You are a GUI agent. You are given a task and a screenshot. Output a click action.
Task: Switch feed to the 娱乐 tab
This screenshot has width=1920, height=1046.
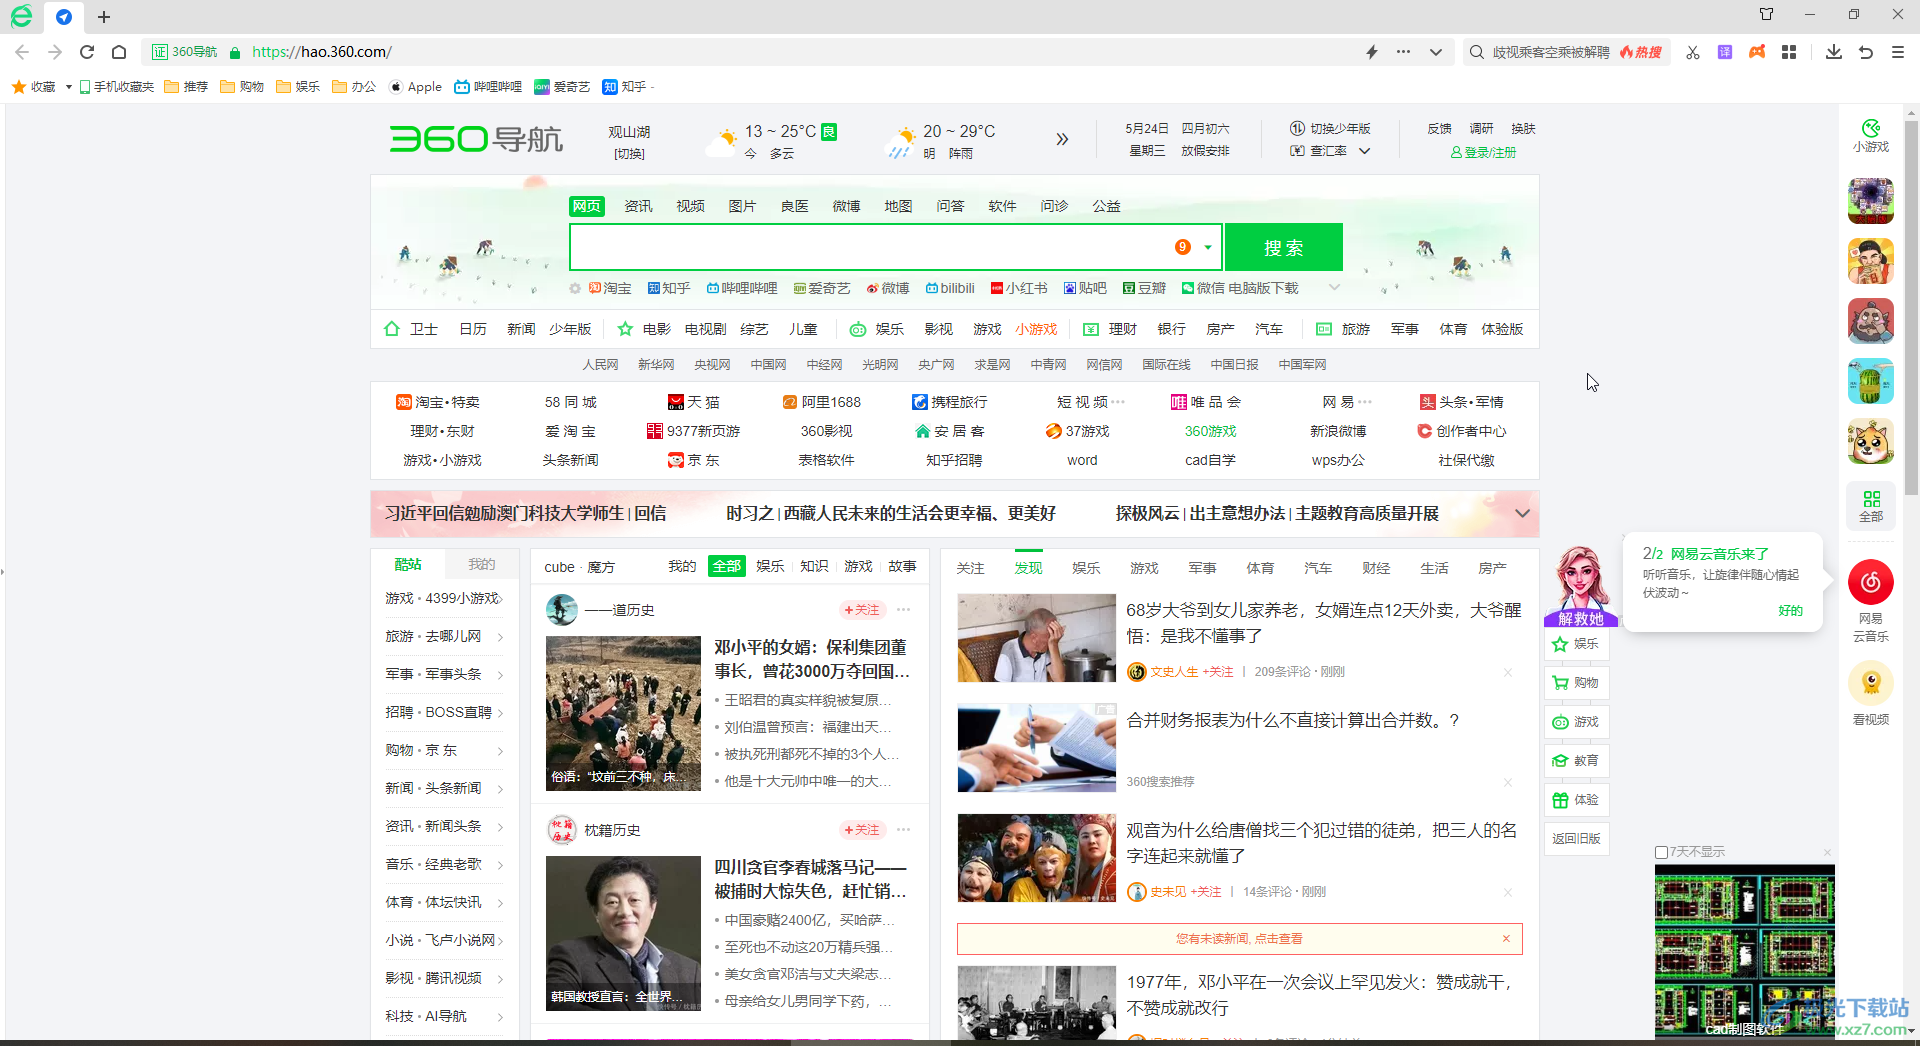(1086, 568)
